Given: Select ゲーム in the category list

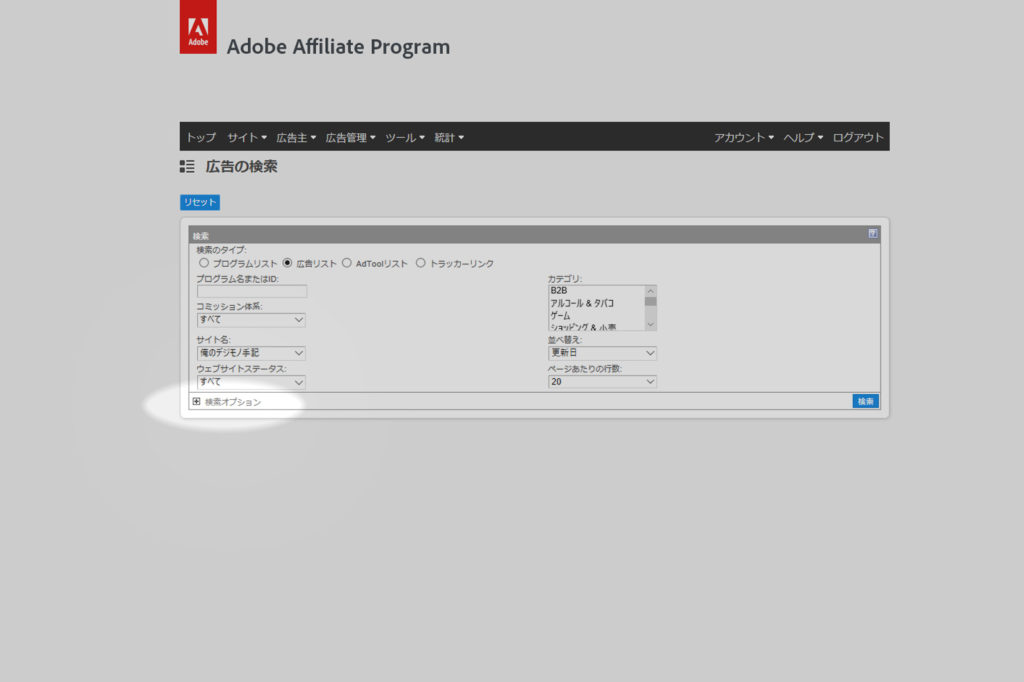Looking at the screenshot, I should [560, 316].
